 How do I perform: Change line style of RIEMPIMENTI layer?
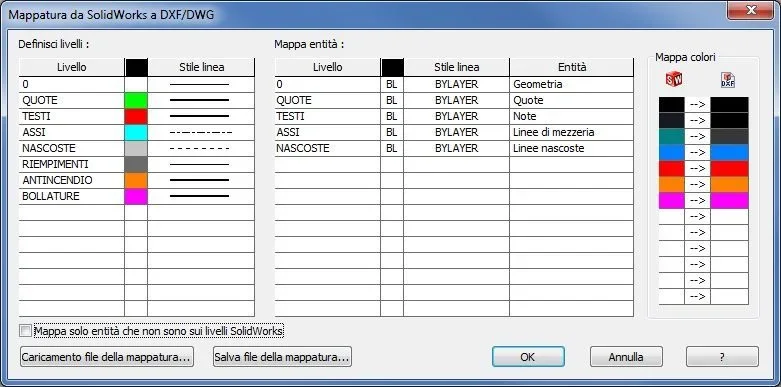(201, 164)
